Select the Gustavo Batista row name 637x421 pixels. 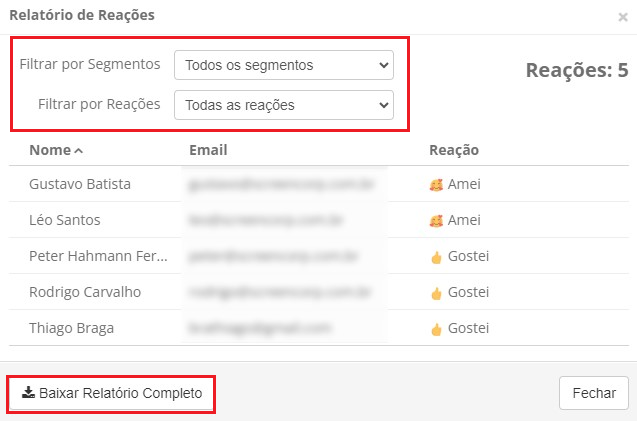coord(80,184)
